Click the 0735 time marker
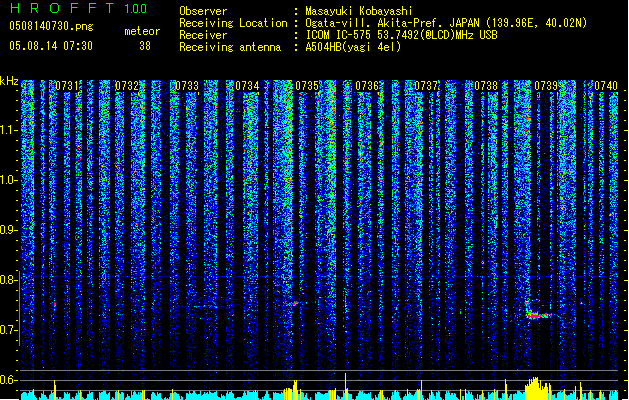This screenshot has width=629, height=400. 307,86
